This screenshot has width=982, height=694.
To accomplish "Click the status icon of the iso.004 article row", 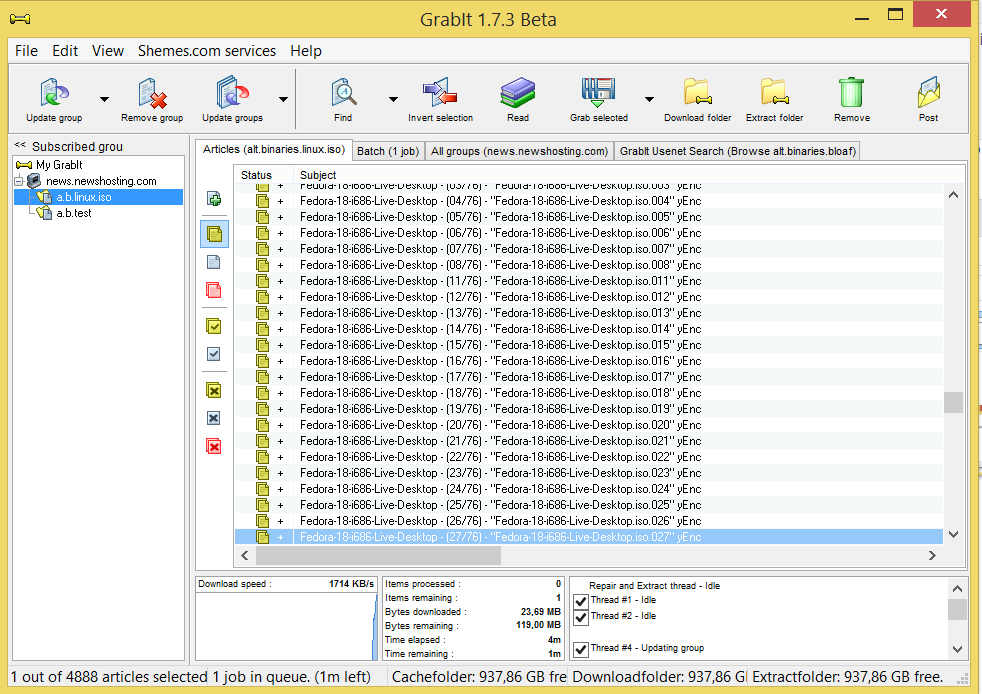I will (262, 201).
